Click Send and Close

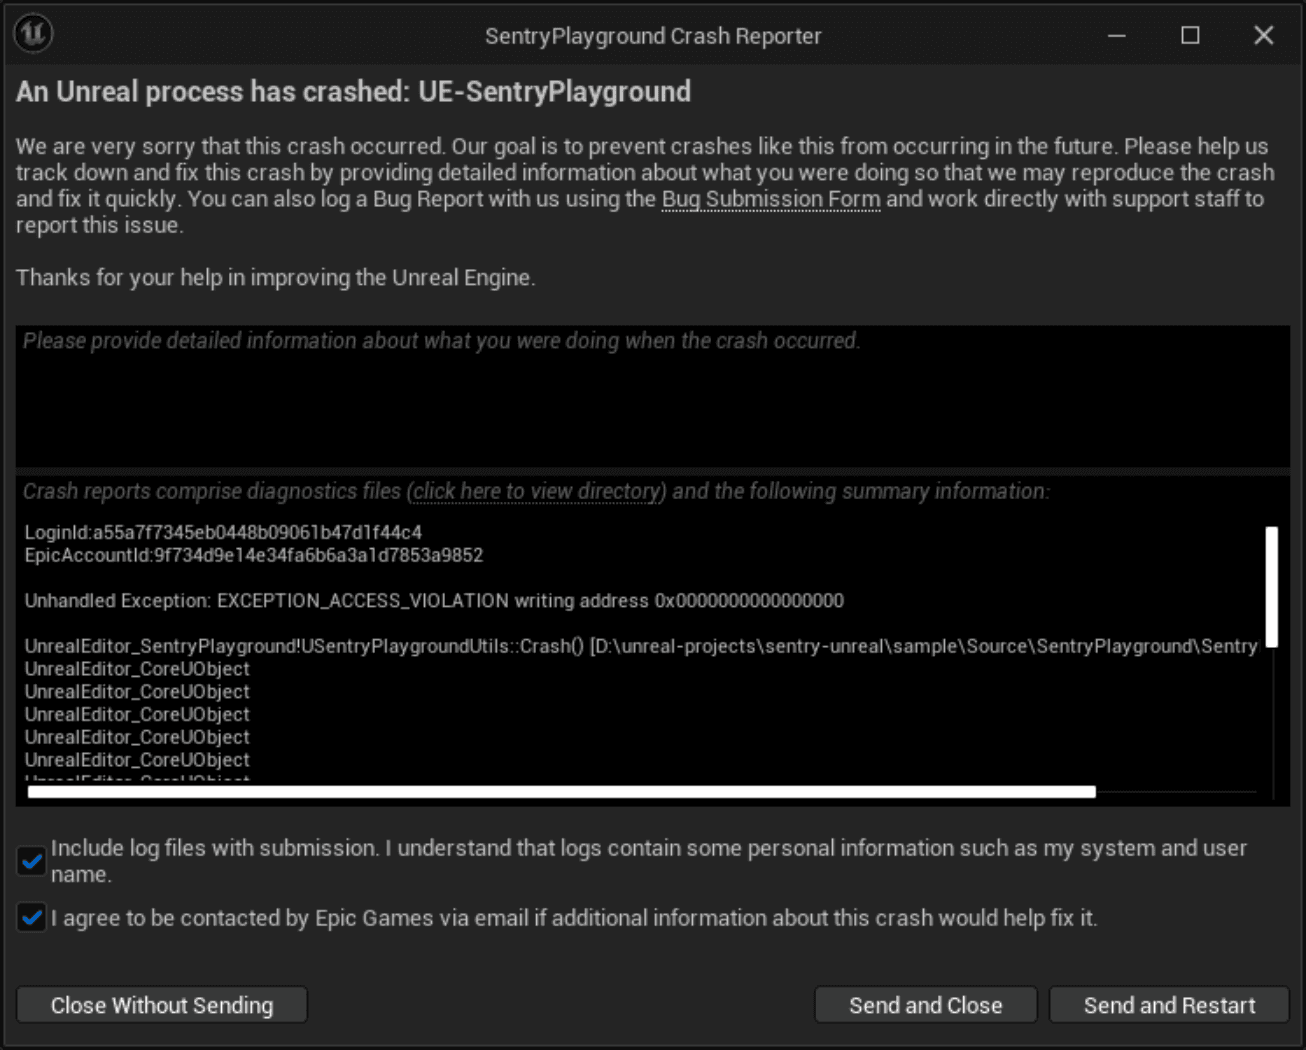pyautogui.click(x=925, y=1005)
